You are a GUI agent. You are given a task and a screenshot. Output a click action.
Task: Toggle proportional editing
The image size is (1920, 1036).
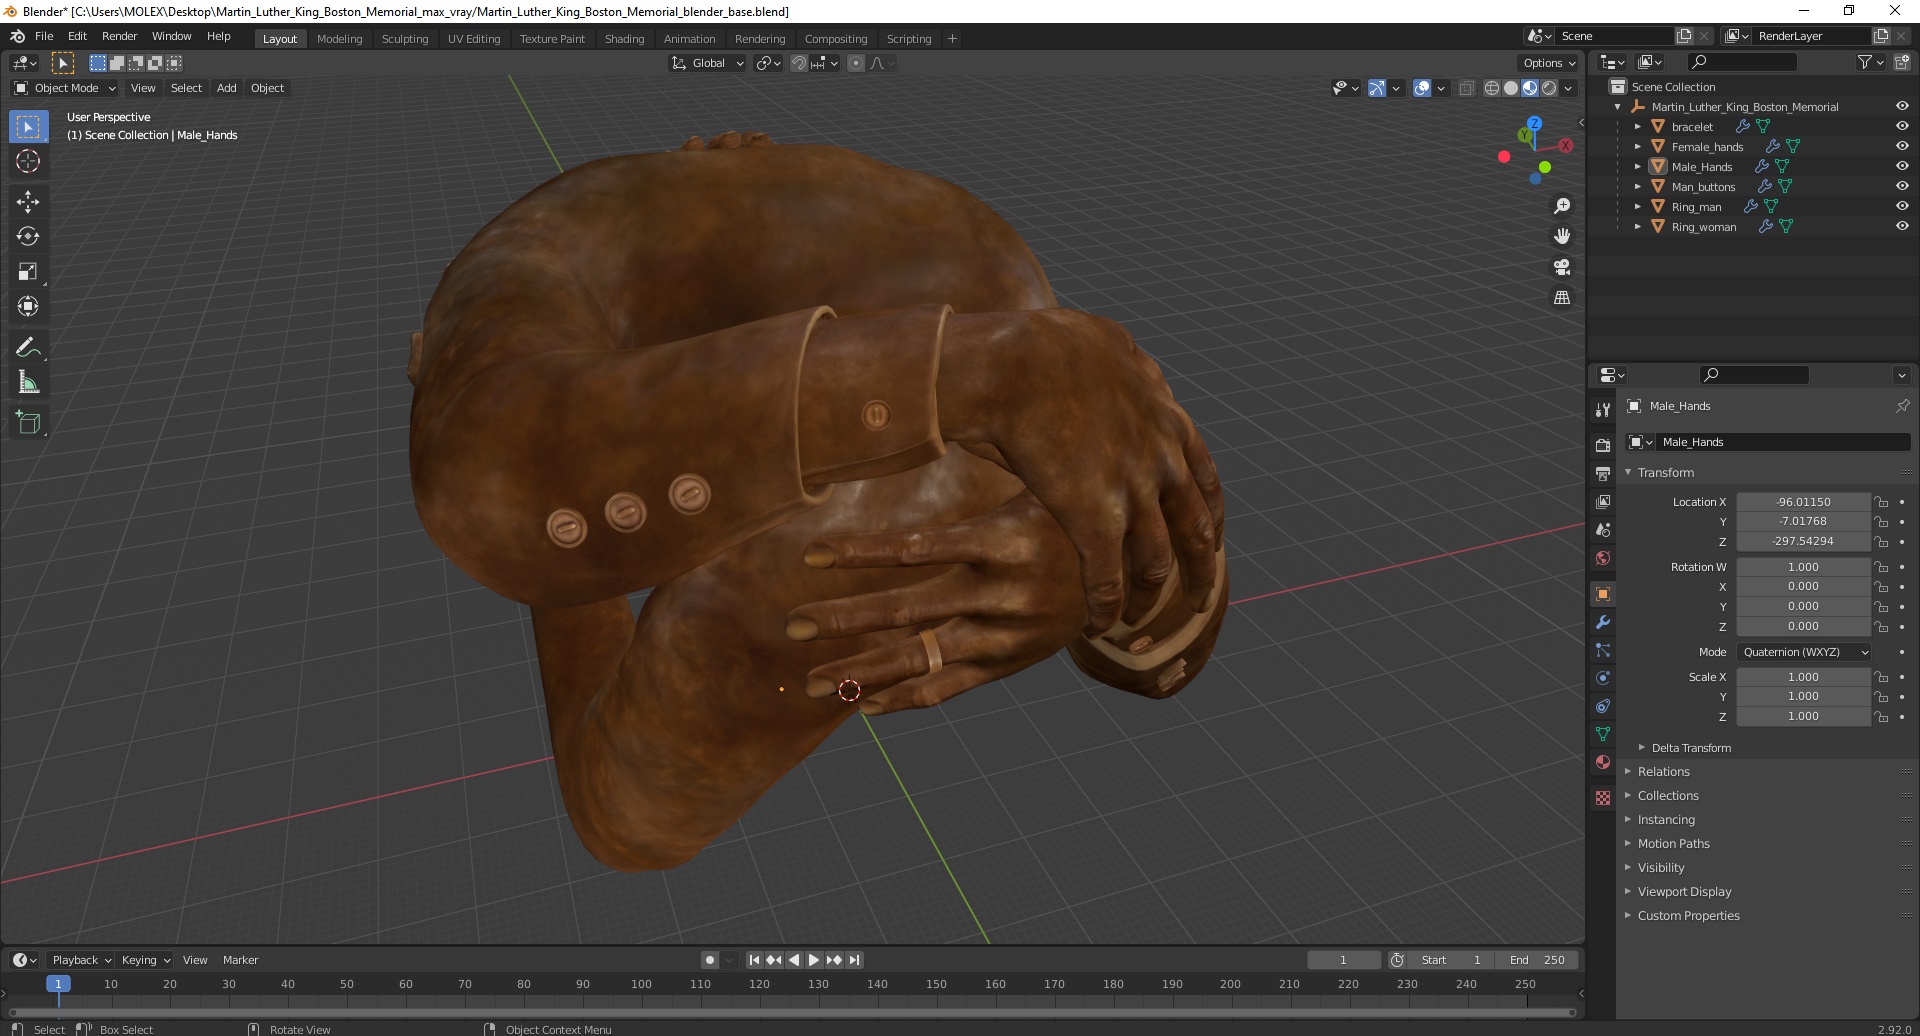click(x=856, y=63)
